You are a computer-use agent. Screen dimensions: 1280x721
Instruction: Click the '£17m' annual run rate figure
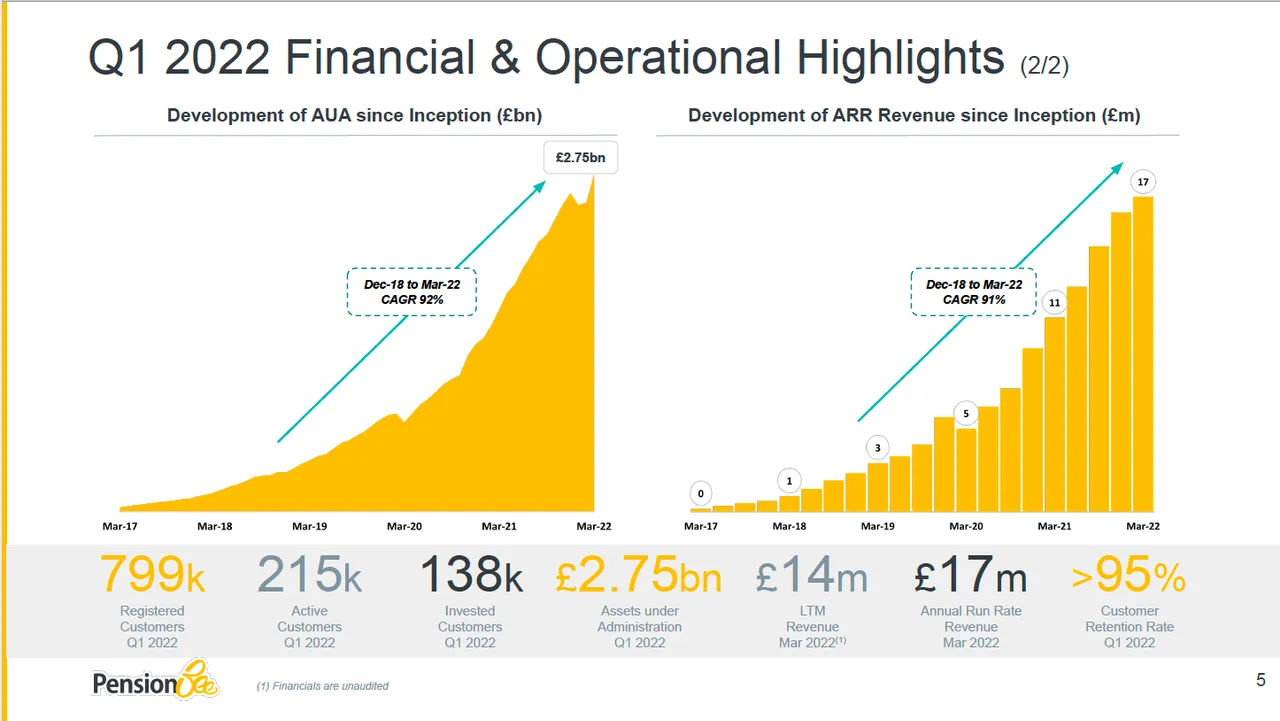click(971, 576)
